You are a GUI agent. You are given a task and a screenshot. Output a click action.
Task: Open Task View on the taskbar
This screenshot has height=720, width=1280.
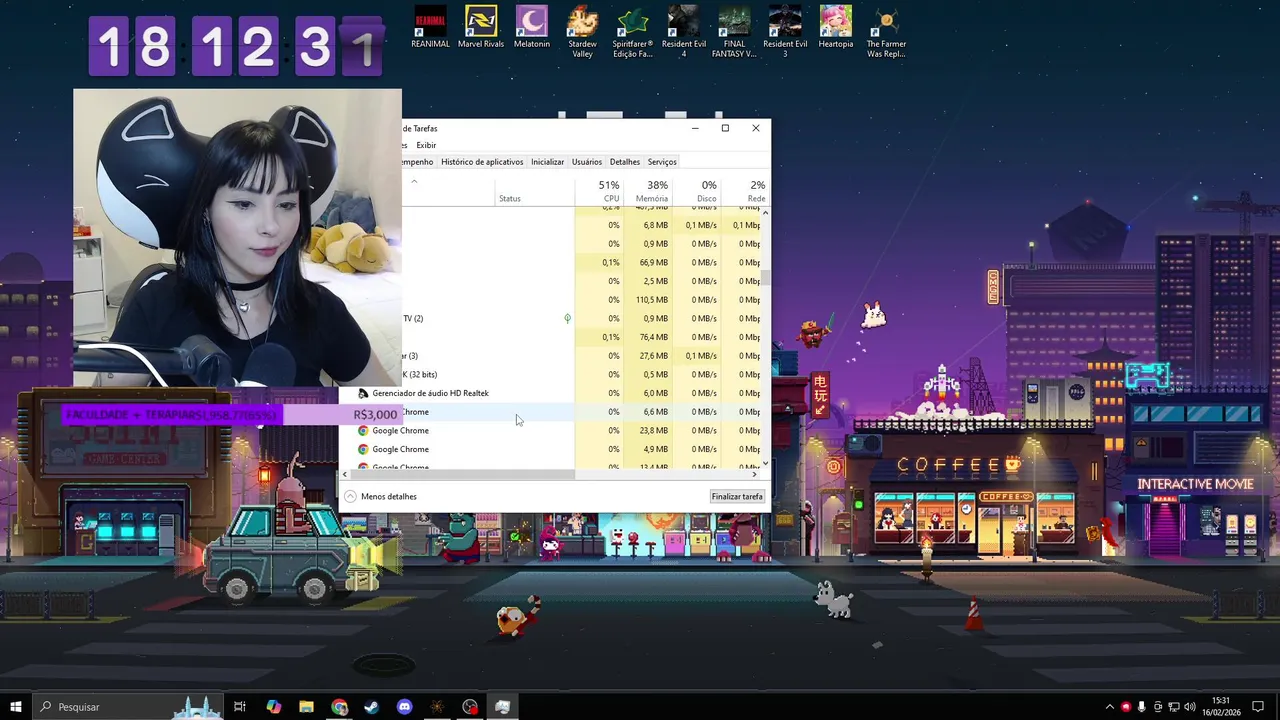click(x=240, y=707)
